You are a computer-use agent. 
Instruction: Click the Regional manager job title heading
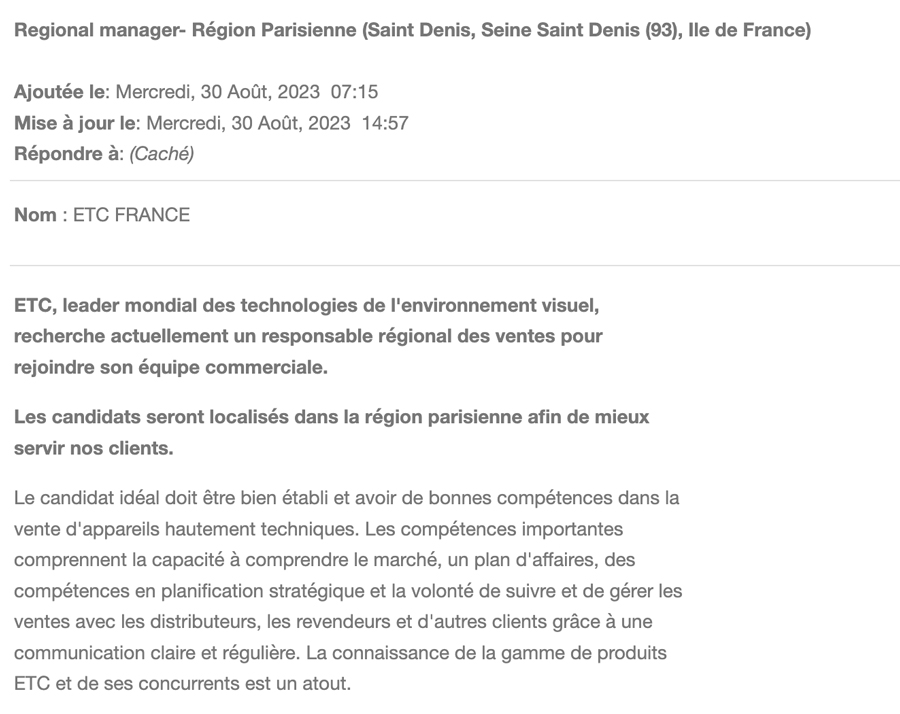click(x=412, y=30)
